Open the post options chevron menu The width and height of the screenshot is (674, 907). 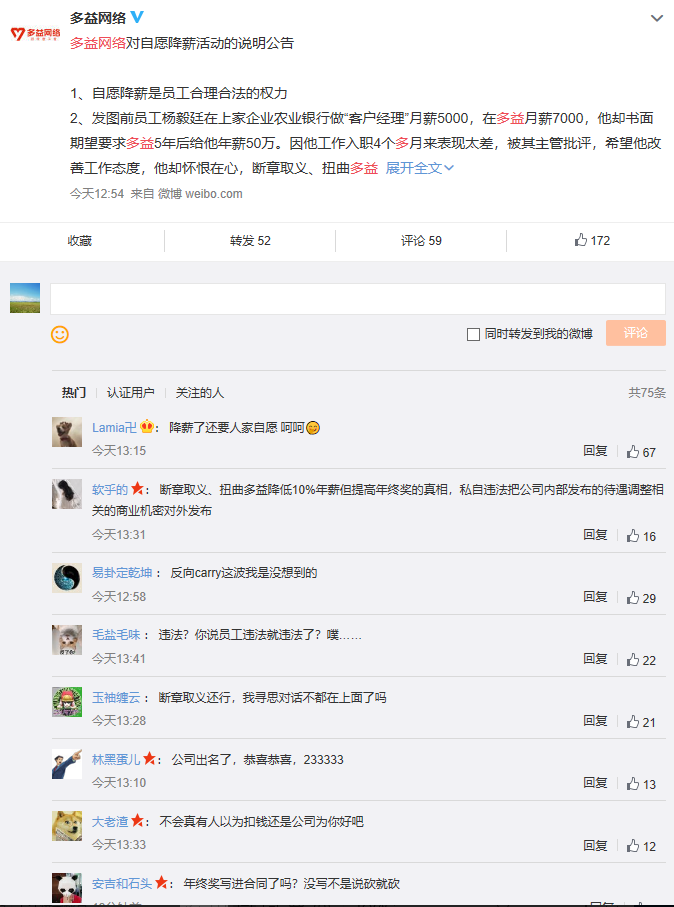tap(657, 19)
